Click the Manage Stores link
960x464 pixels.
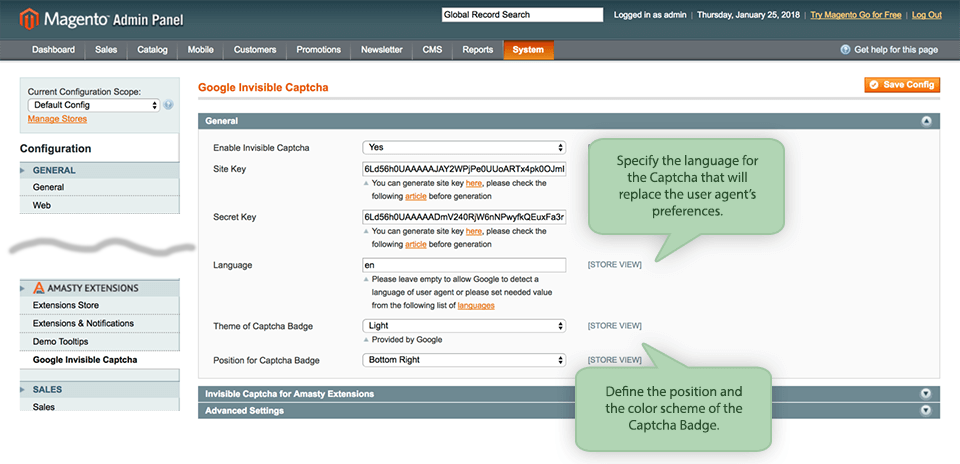pos(57,119)
